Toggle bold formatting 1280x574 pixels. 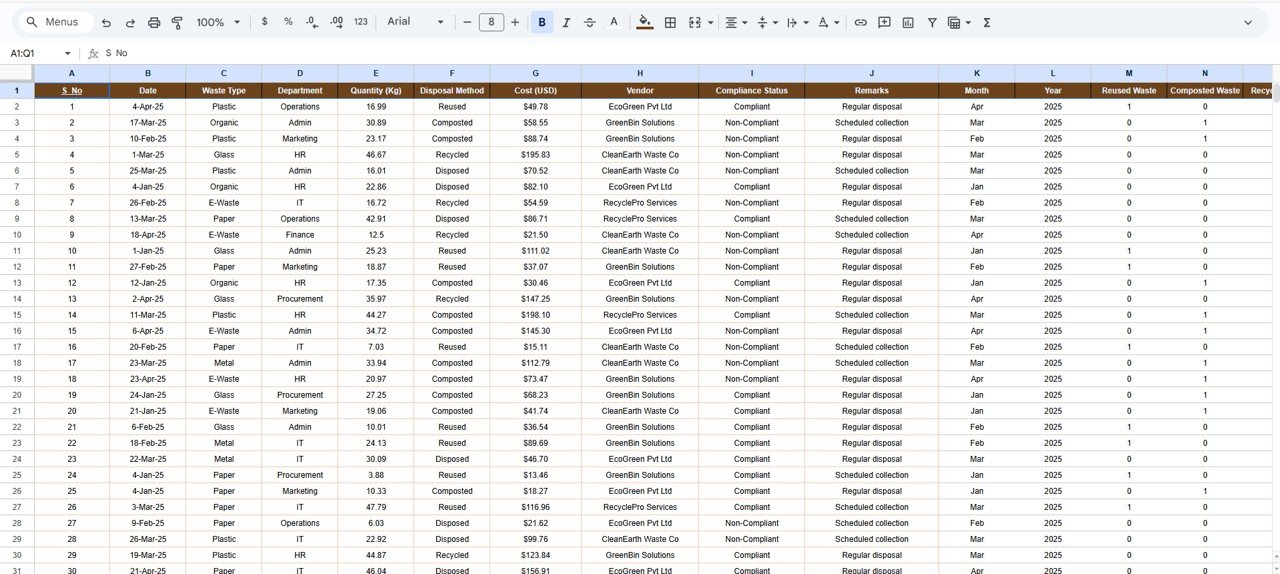pos(542,22)
